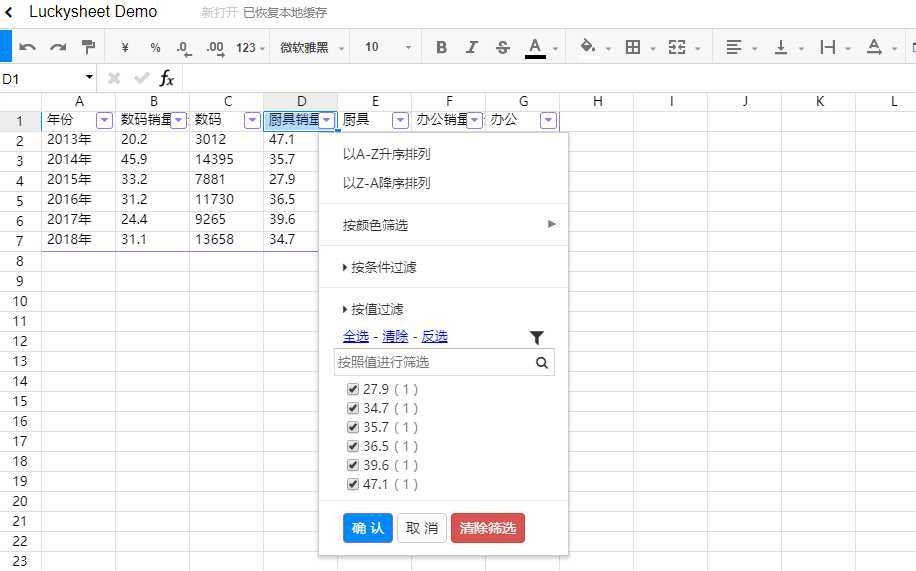Decrease decimal places

pos(183,48)
